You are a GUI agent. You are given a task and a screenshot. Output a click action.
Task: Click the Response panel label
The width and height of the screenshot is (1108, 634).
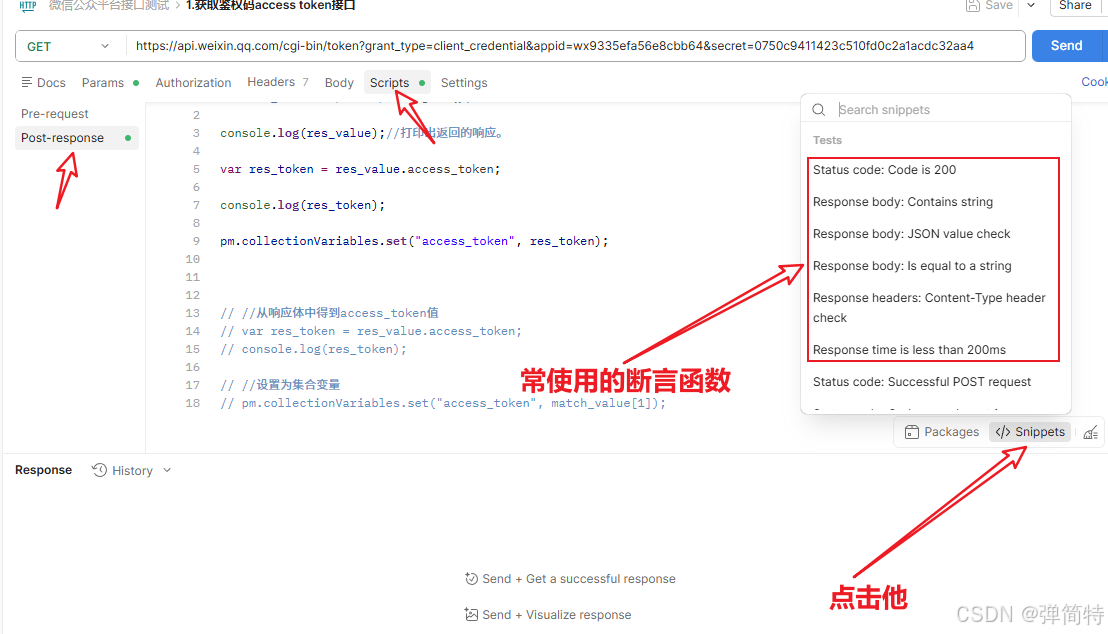point(43,470)
